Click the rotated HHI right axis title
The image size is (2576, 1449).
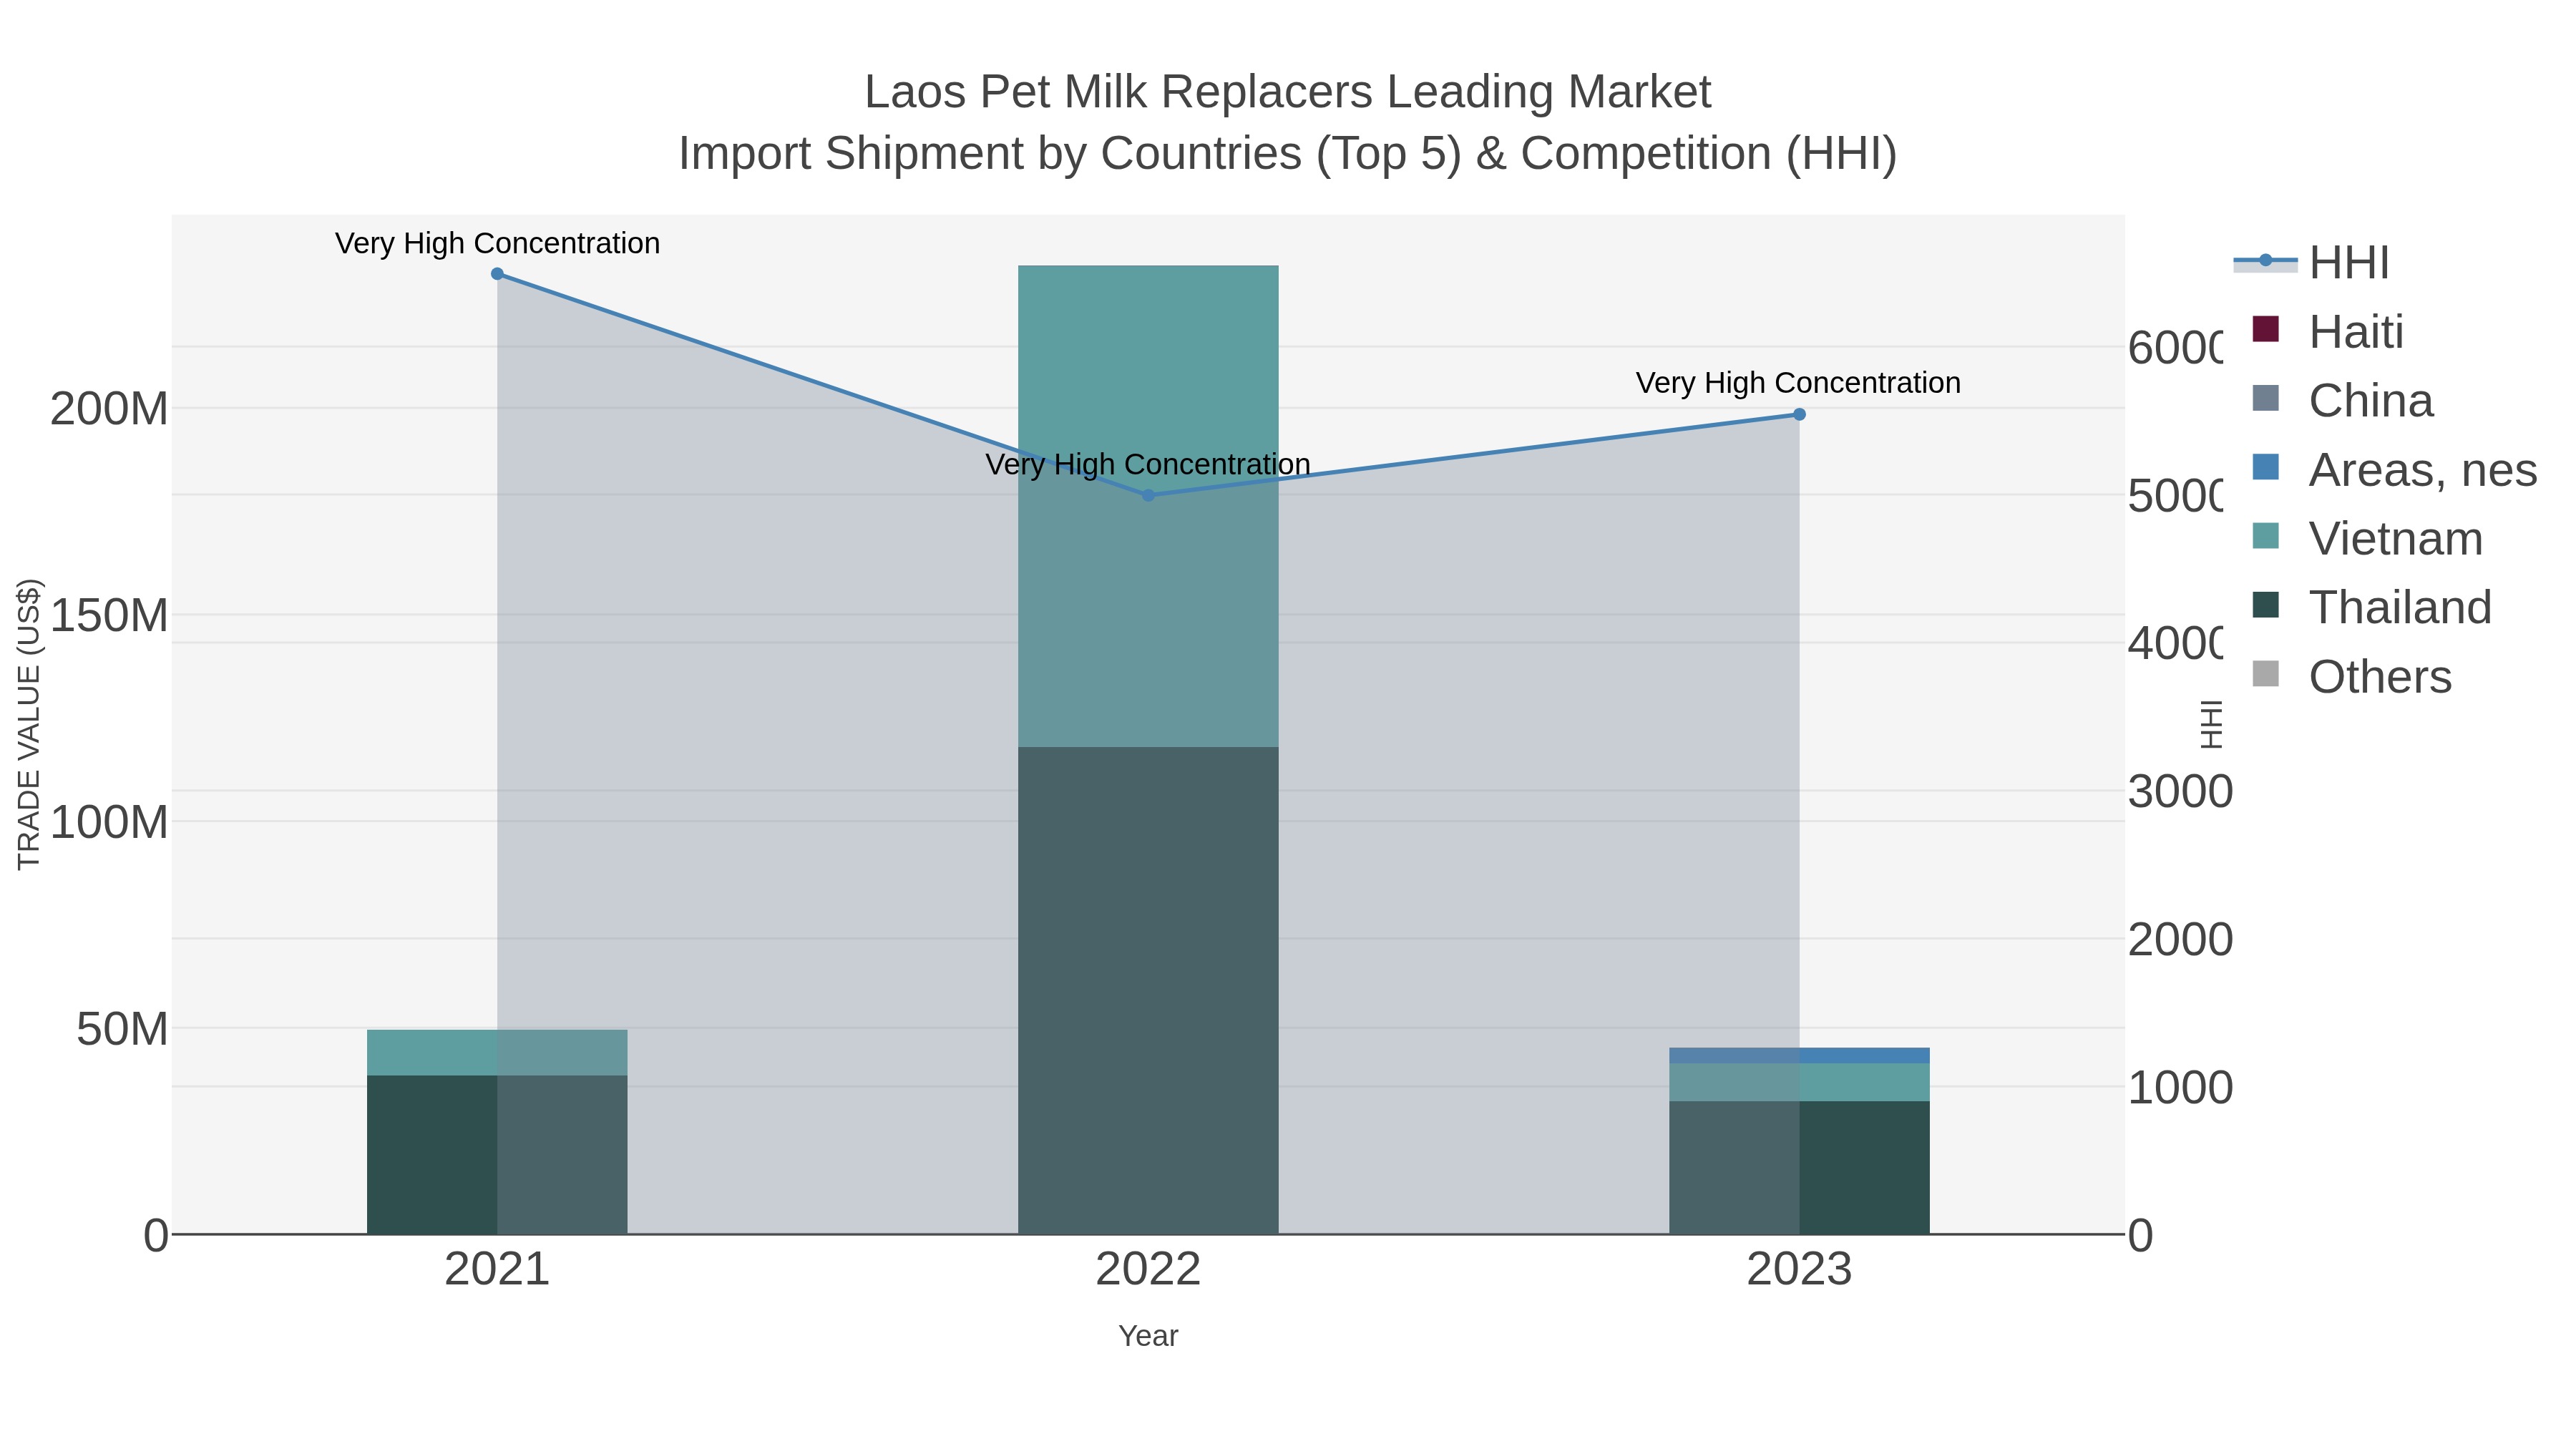click(2211, 724)
